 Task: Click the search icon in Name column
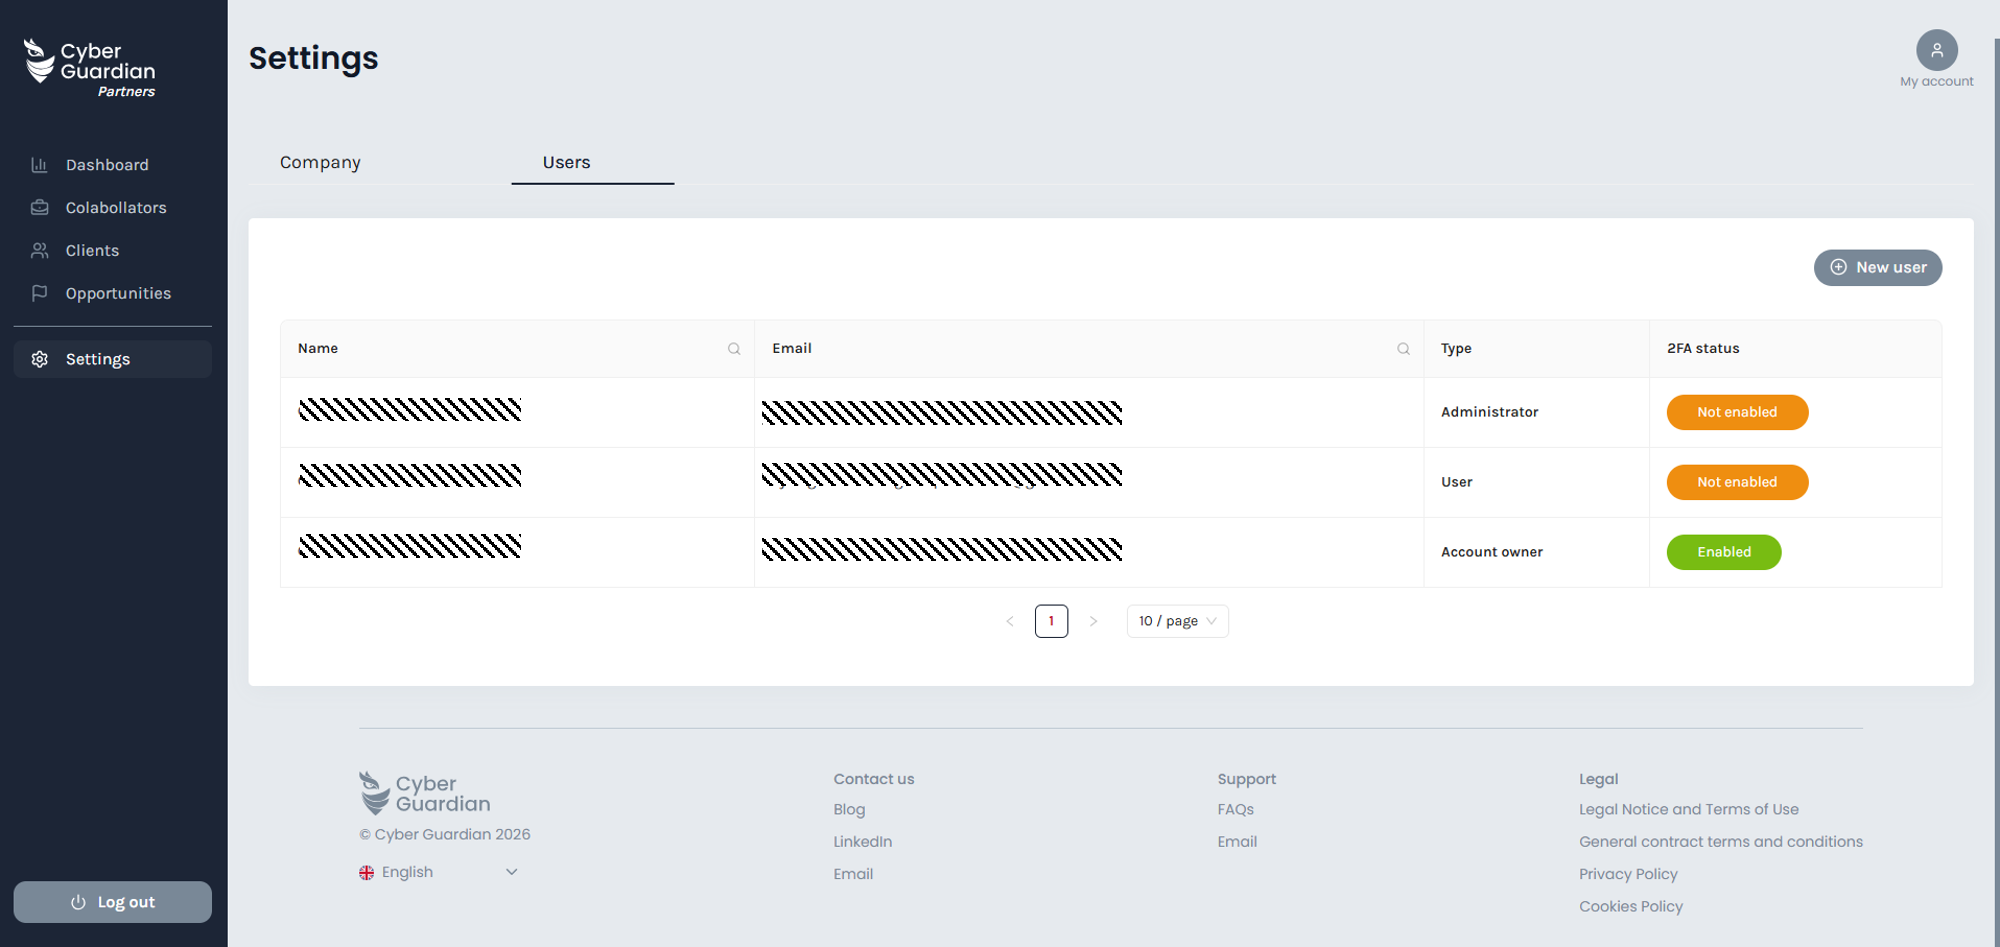coord(734,349)
